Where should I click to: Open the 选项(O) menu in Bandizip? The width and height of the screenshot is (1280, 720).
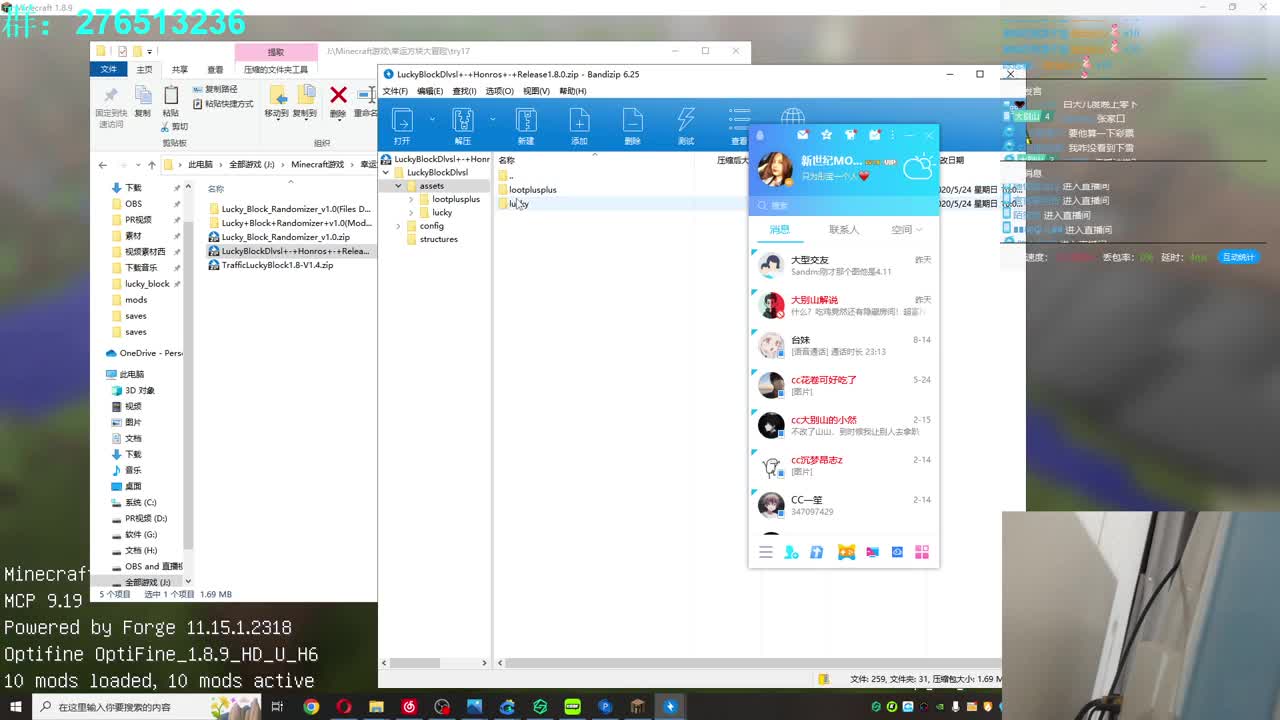point(499,91)
